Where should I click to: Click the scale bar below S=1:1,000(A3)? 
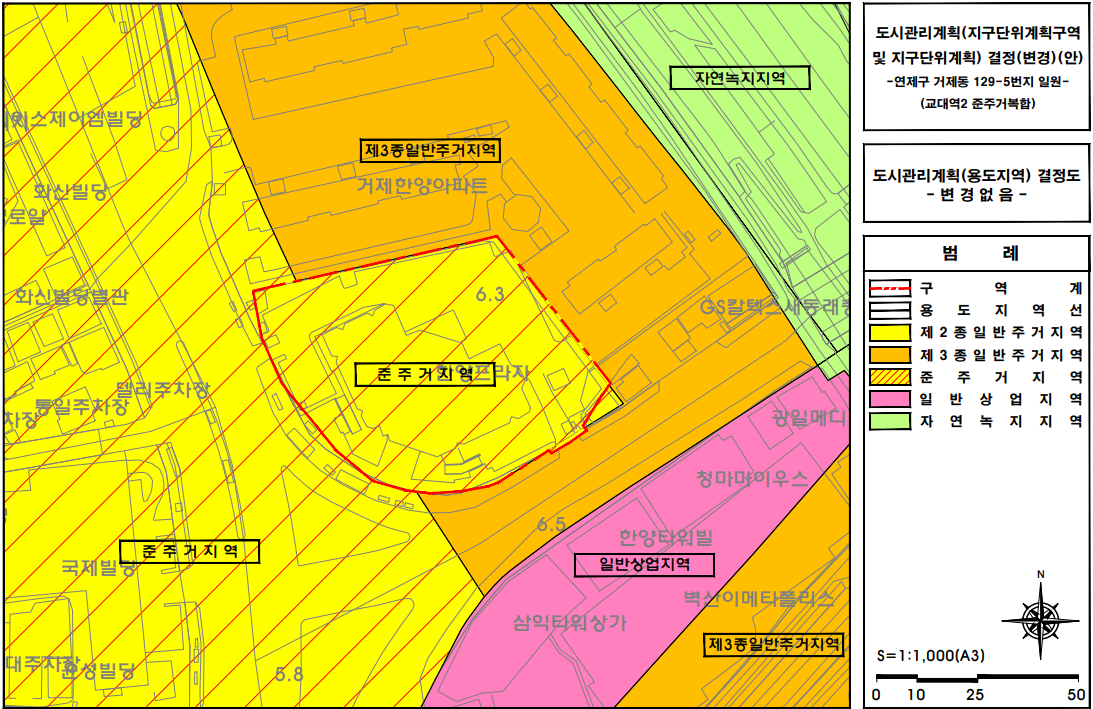pos(976,677)
